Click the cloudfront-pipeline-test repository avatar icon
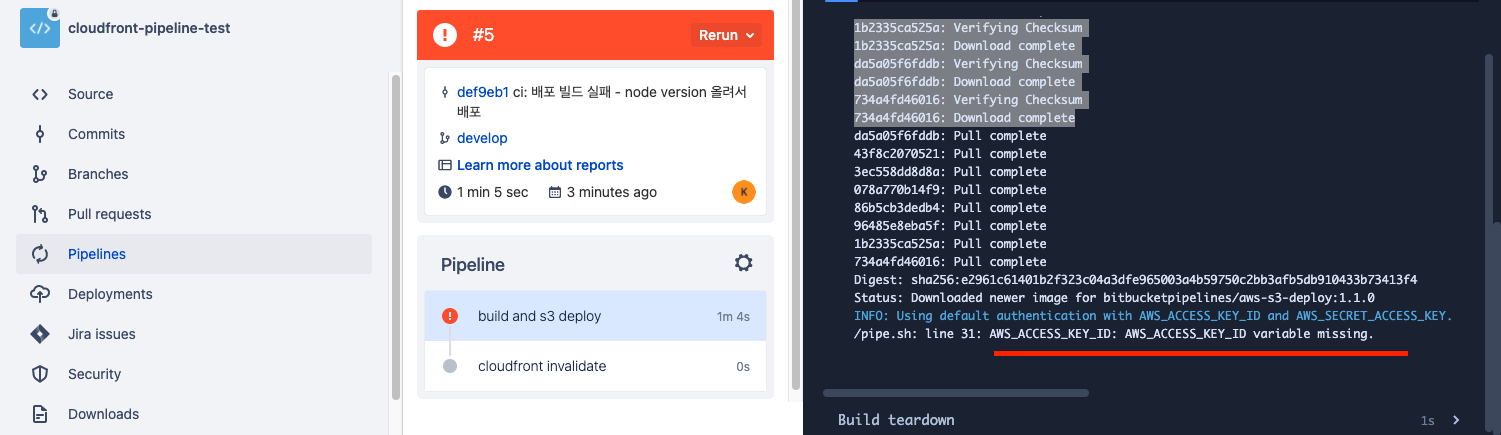1501x435 pixels. [x=40, y=28]
